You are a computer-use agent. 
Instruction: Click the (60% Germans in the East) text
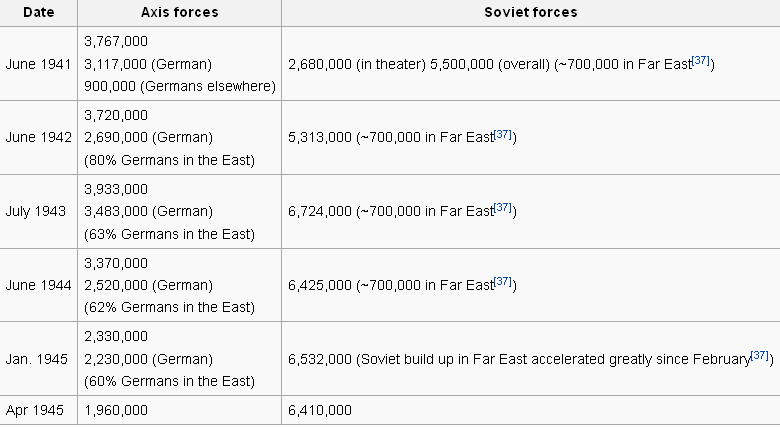pos(169,381)
